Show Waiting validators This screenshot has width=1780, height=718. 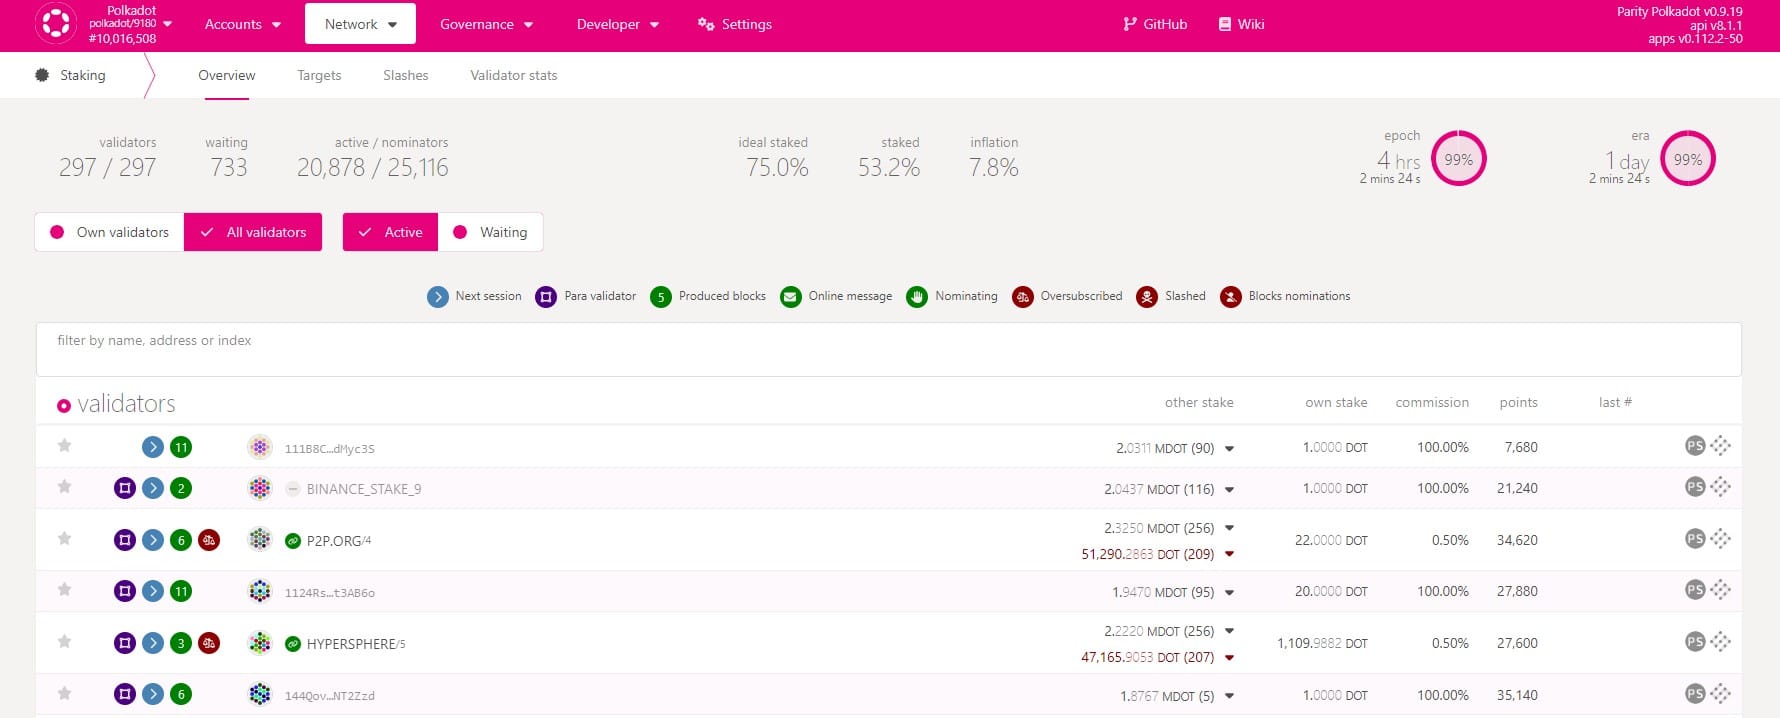click(x=490, y=232)
